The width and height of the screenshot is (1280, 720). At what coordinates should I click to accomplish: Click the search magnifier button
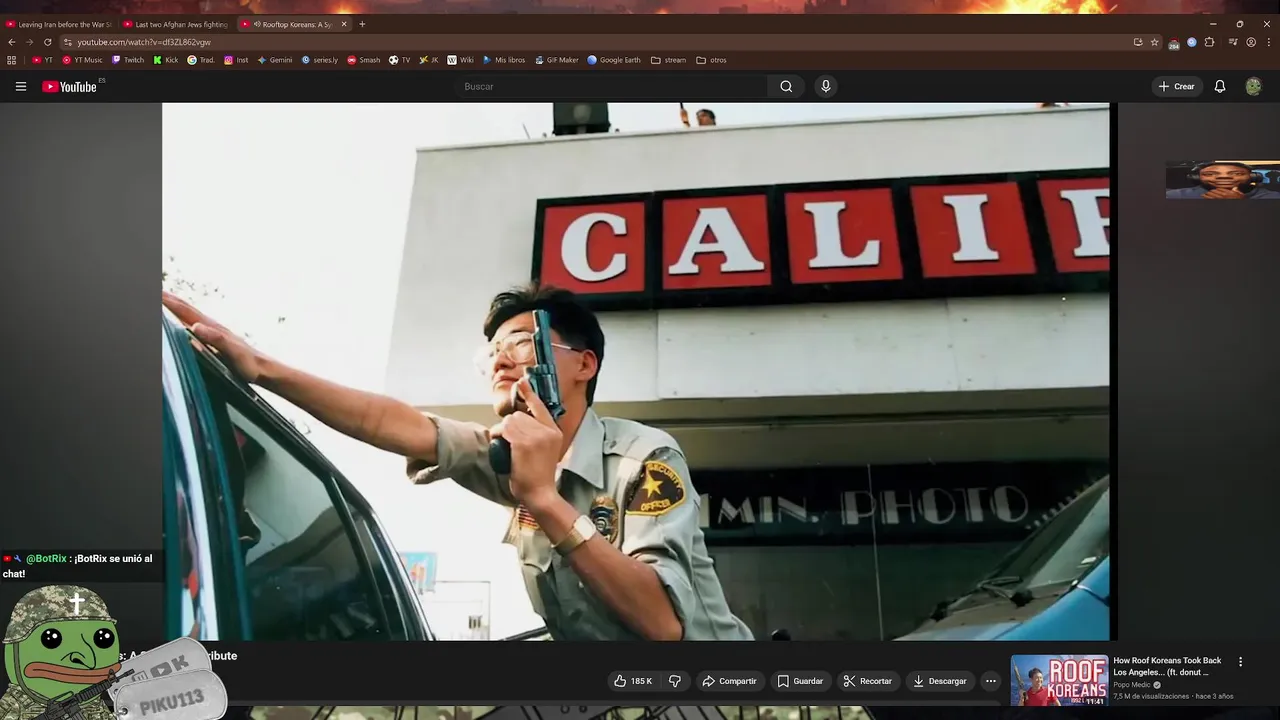point(786,86)
